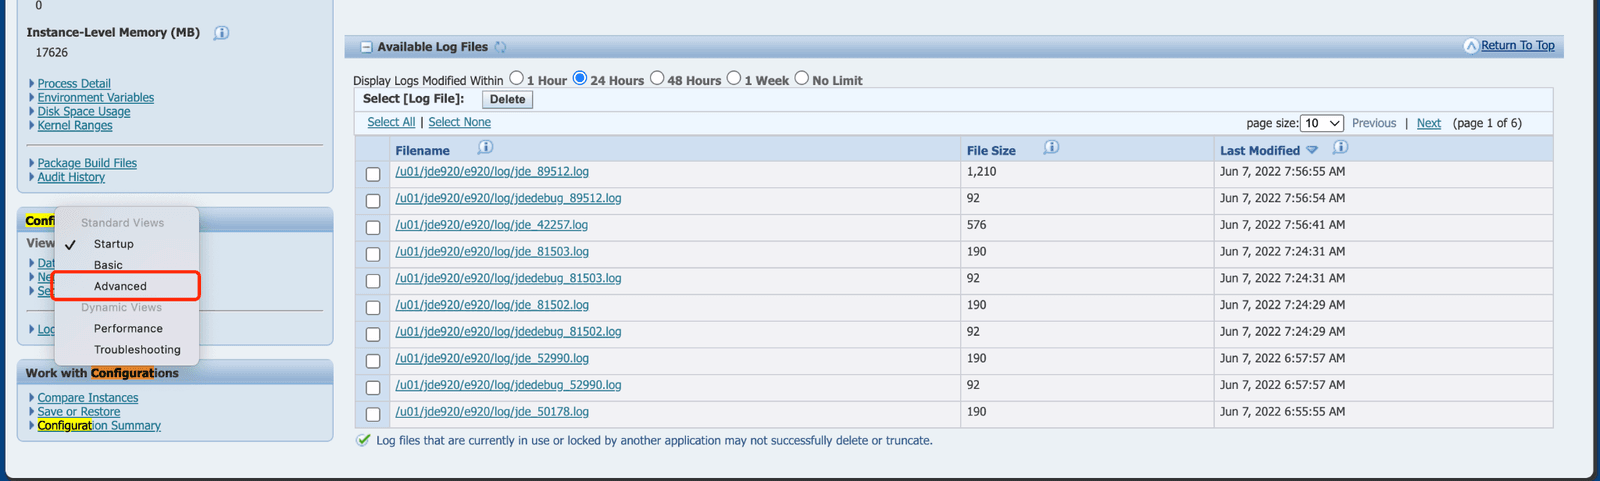Open the Compare Instances link
The width and height of the screenshot is (1600, 481).
coord(88,398)
